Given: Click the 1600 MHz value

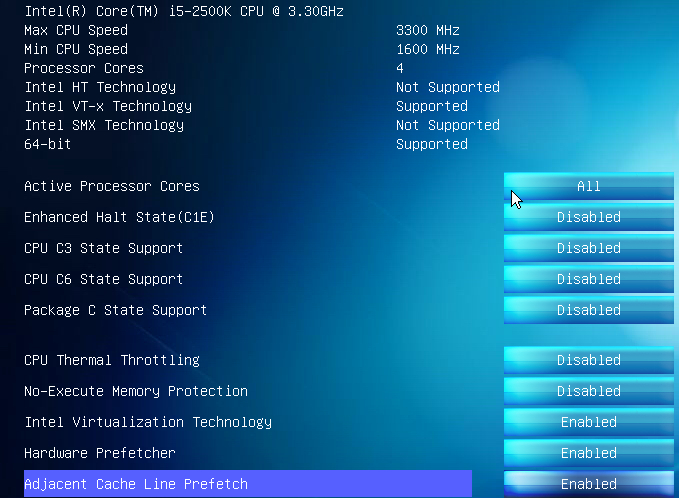Looking at the screenshot, I should pyautogui.click(x=428, y=49).
